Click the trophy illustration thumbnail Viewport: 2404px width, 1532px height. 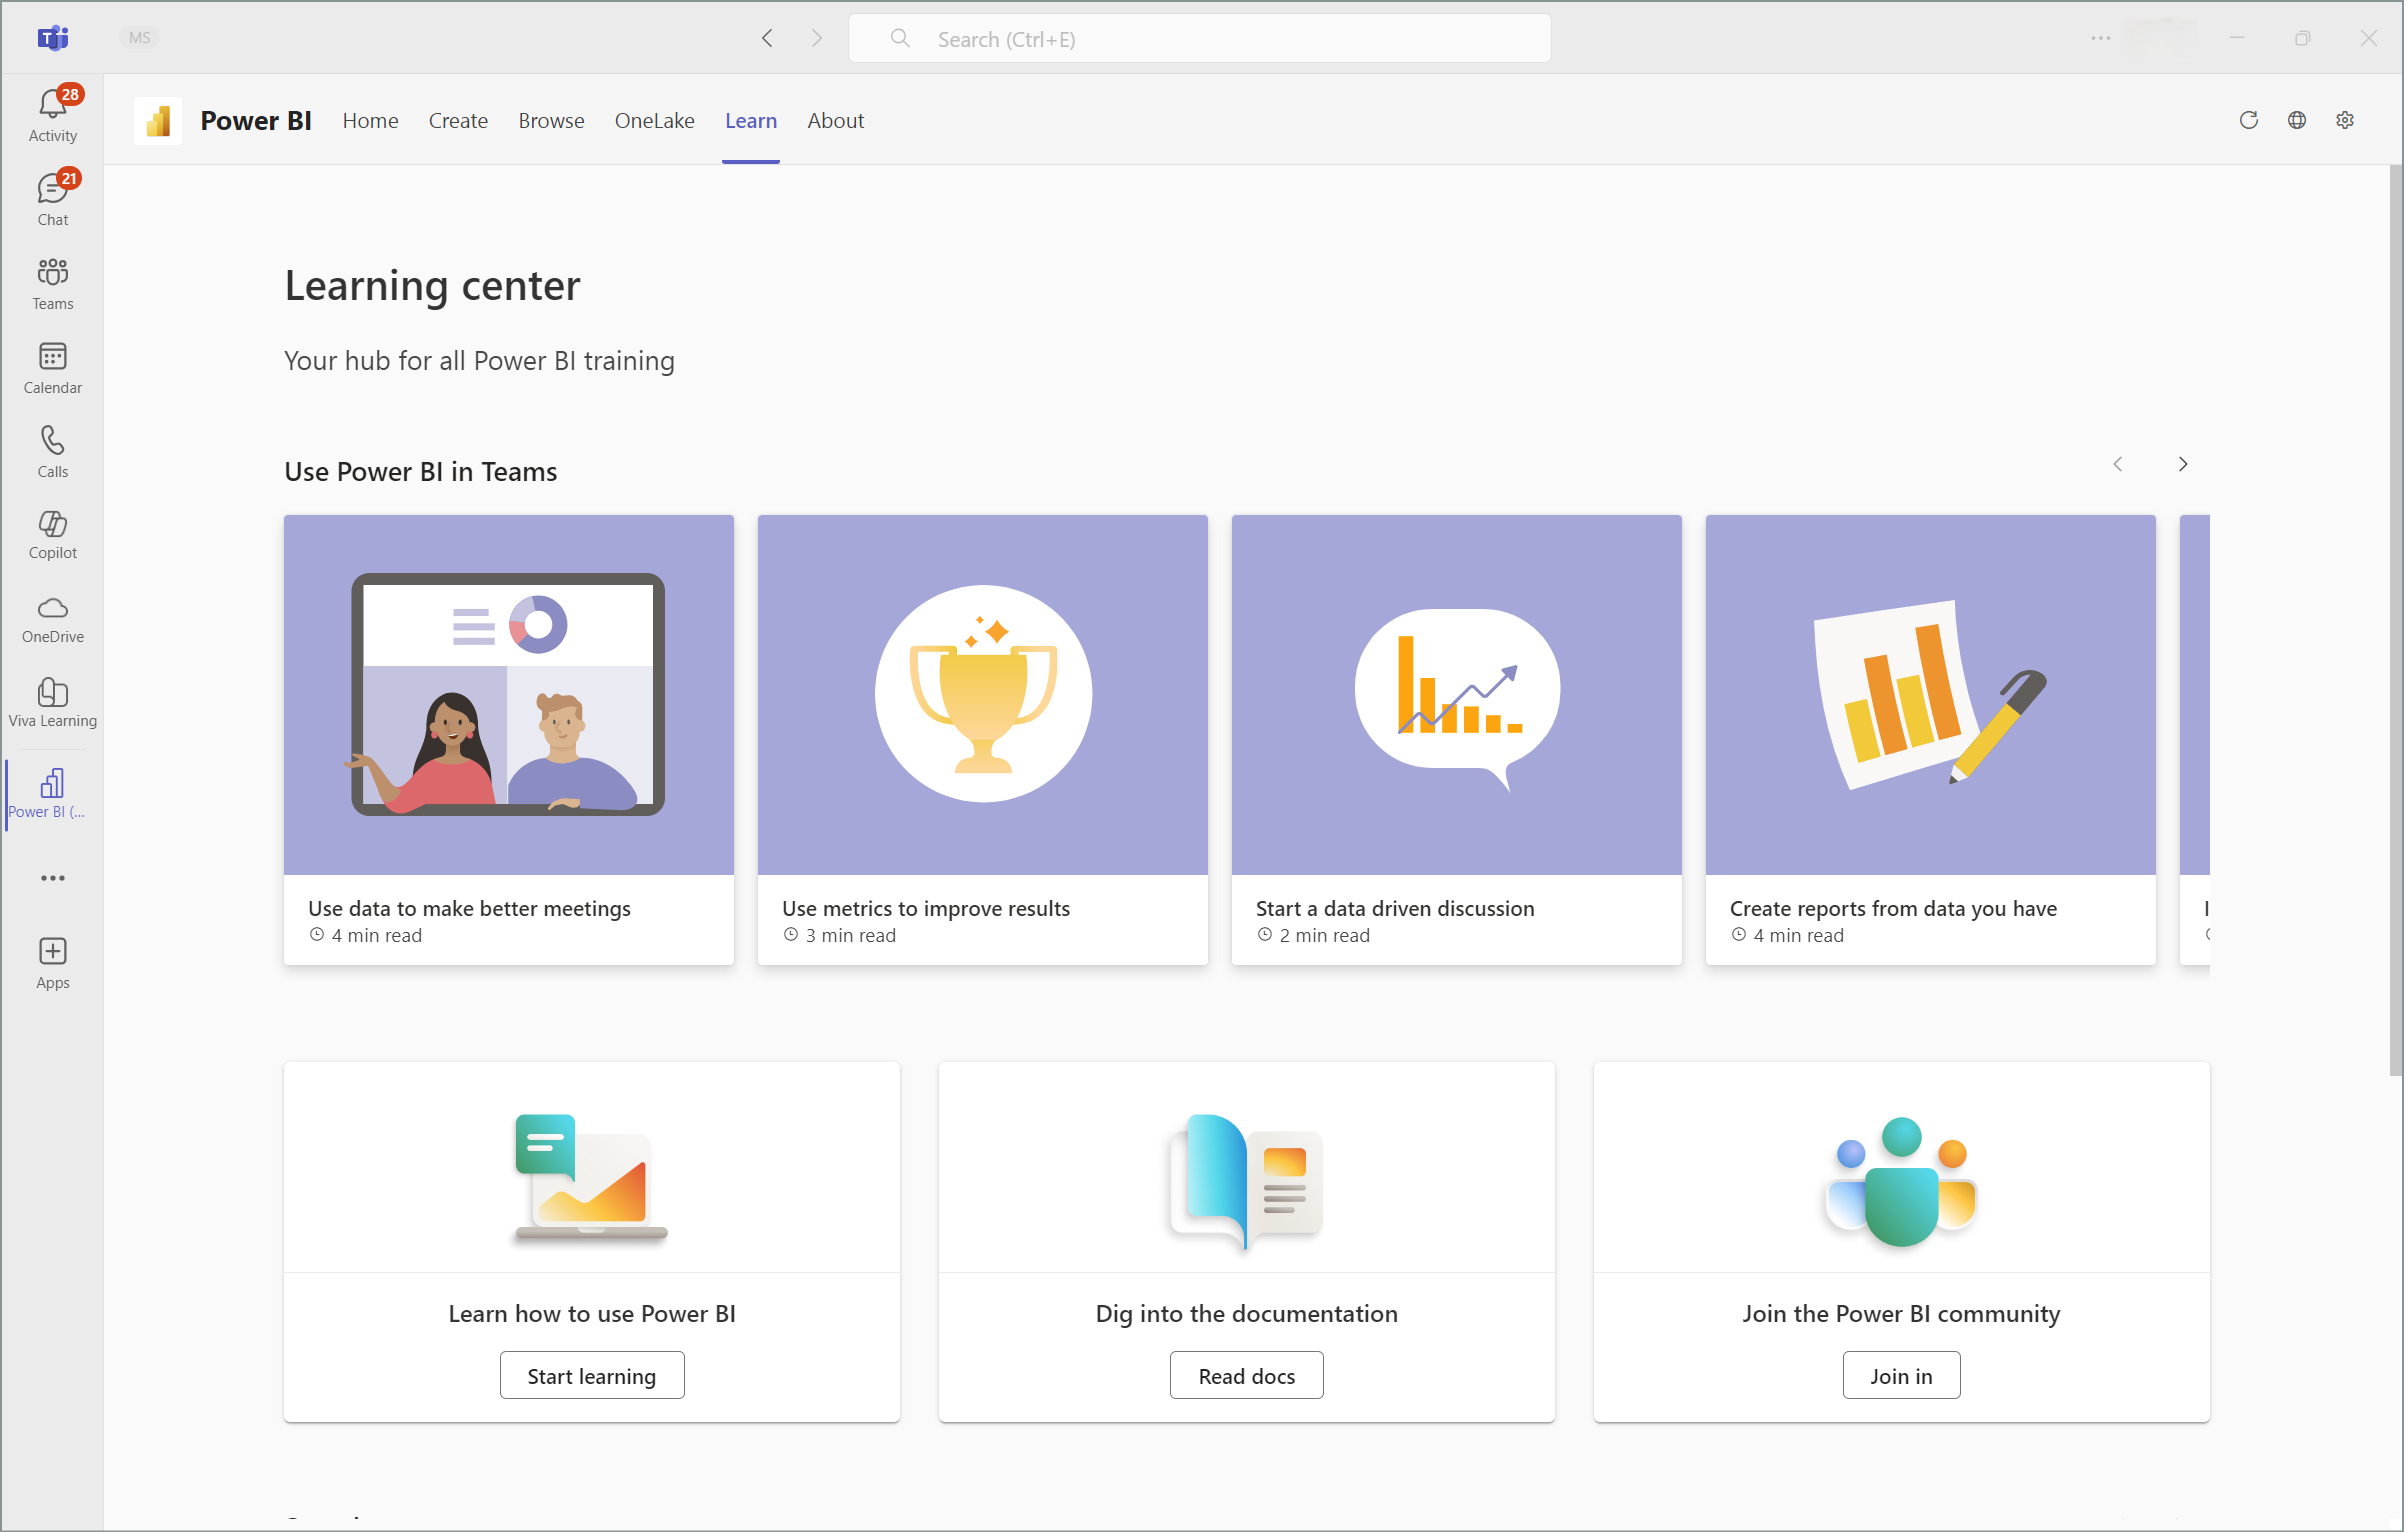(983, 695)
